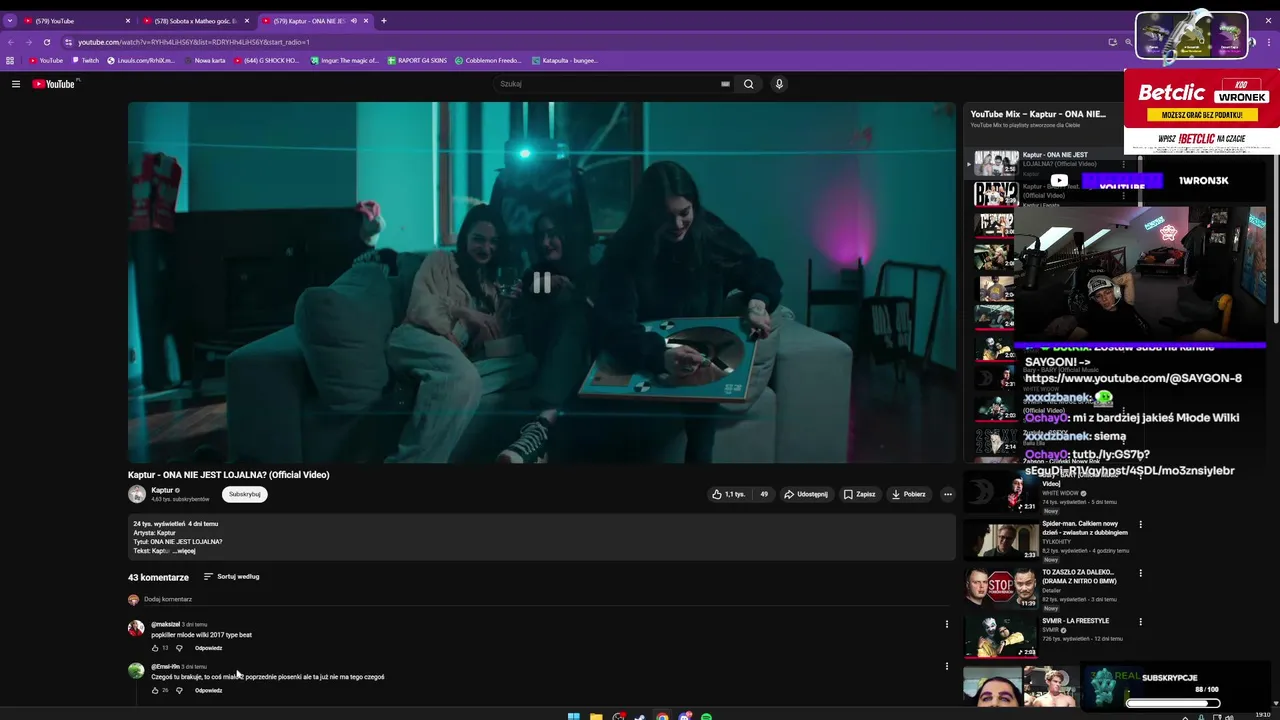The width and height of the screenshot is (1280, 720).
Task: Open options menu for @Emsi-l9n comment
Action: pyautogui.click(x=947, y=666)
